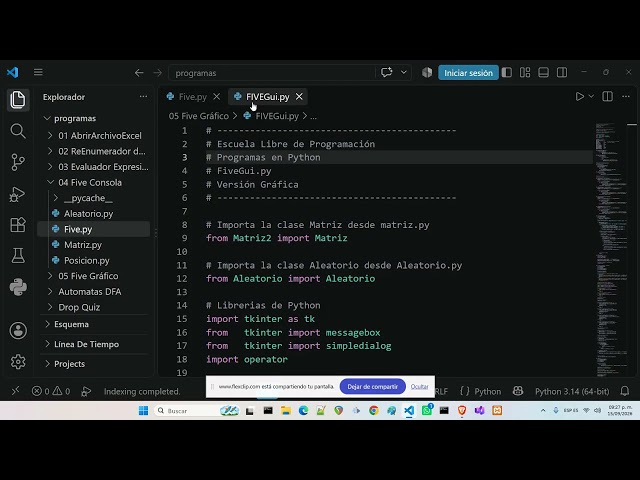Image resolution: width=640 pixels, height=480 pixels.
Task: Open the Accounts menu in activity bar
Action: tap(18, 331)
